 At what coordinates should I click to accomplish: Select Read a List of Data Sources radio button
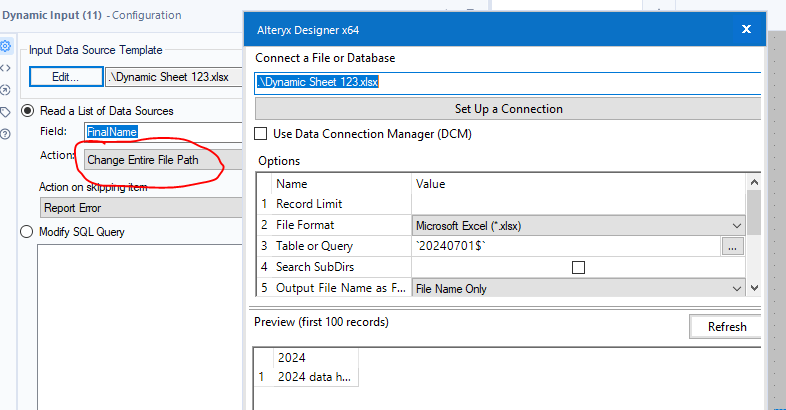click(27, 111)
